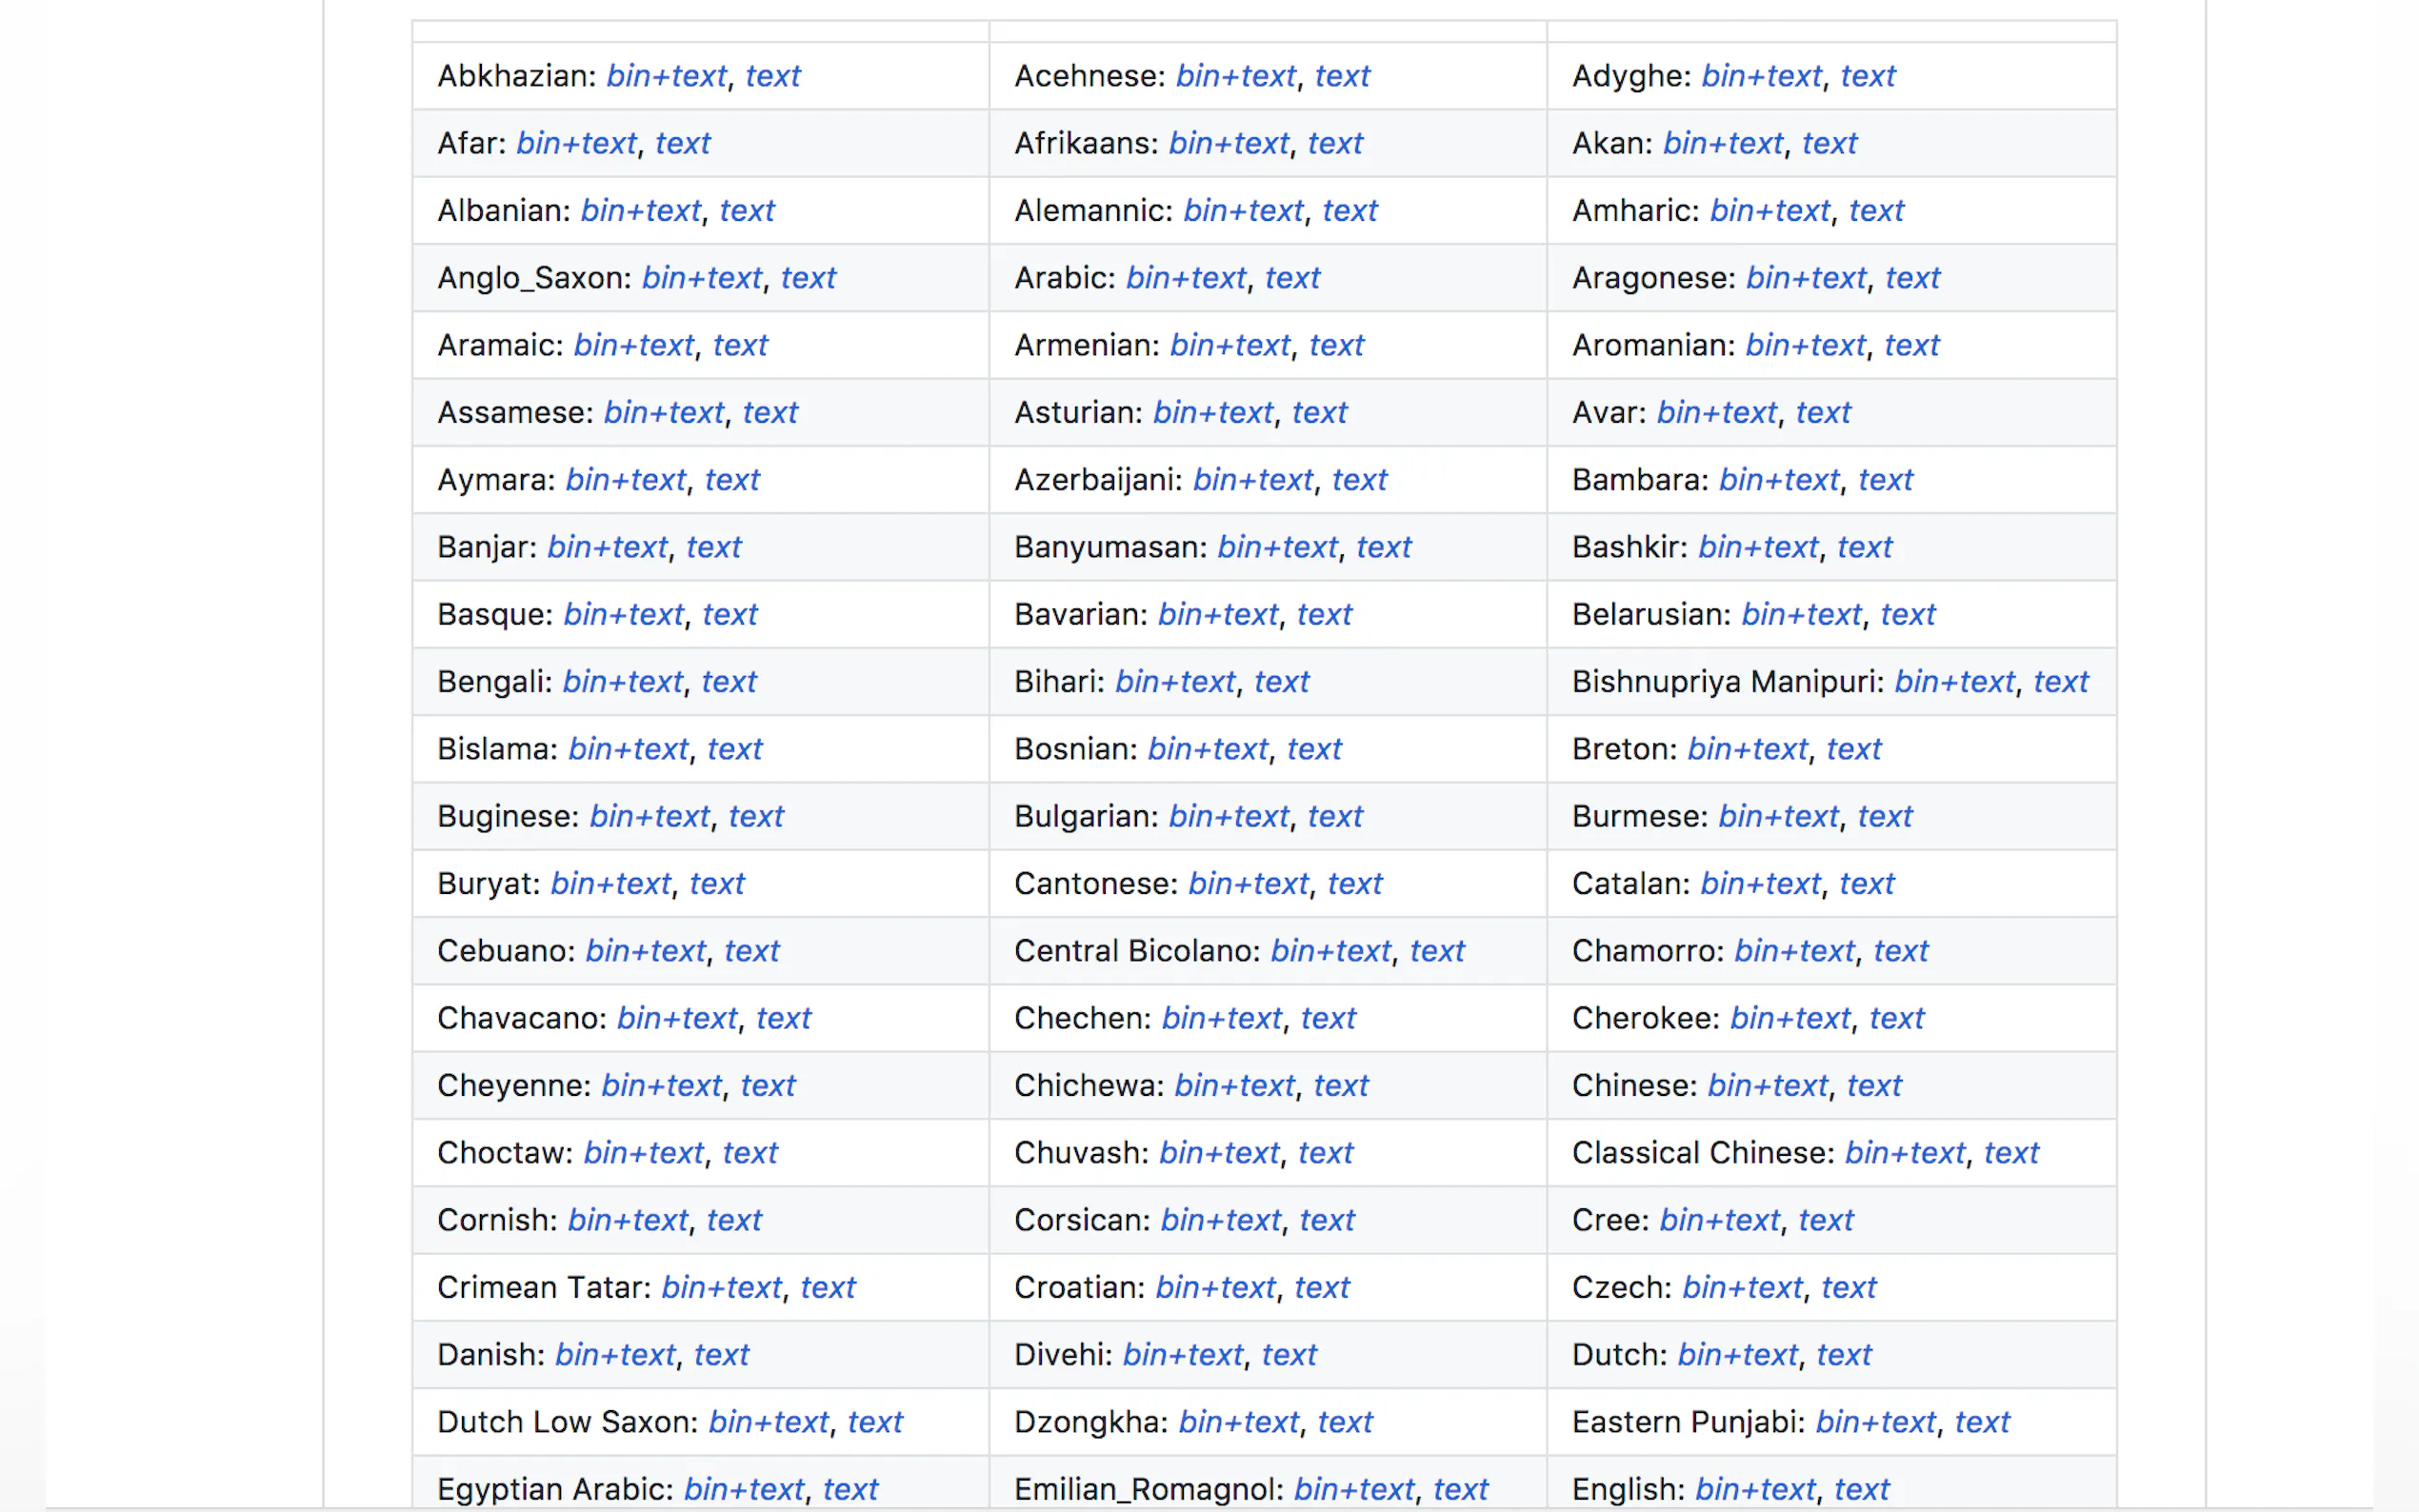
Task: Open Cantonese text link
Action: [1354, 884]
